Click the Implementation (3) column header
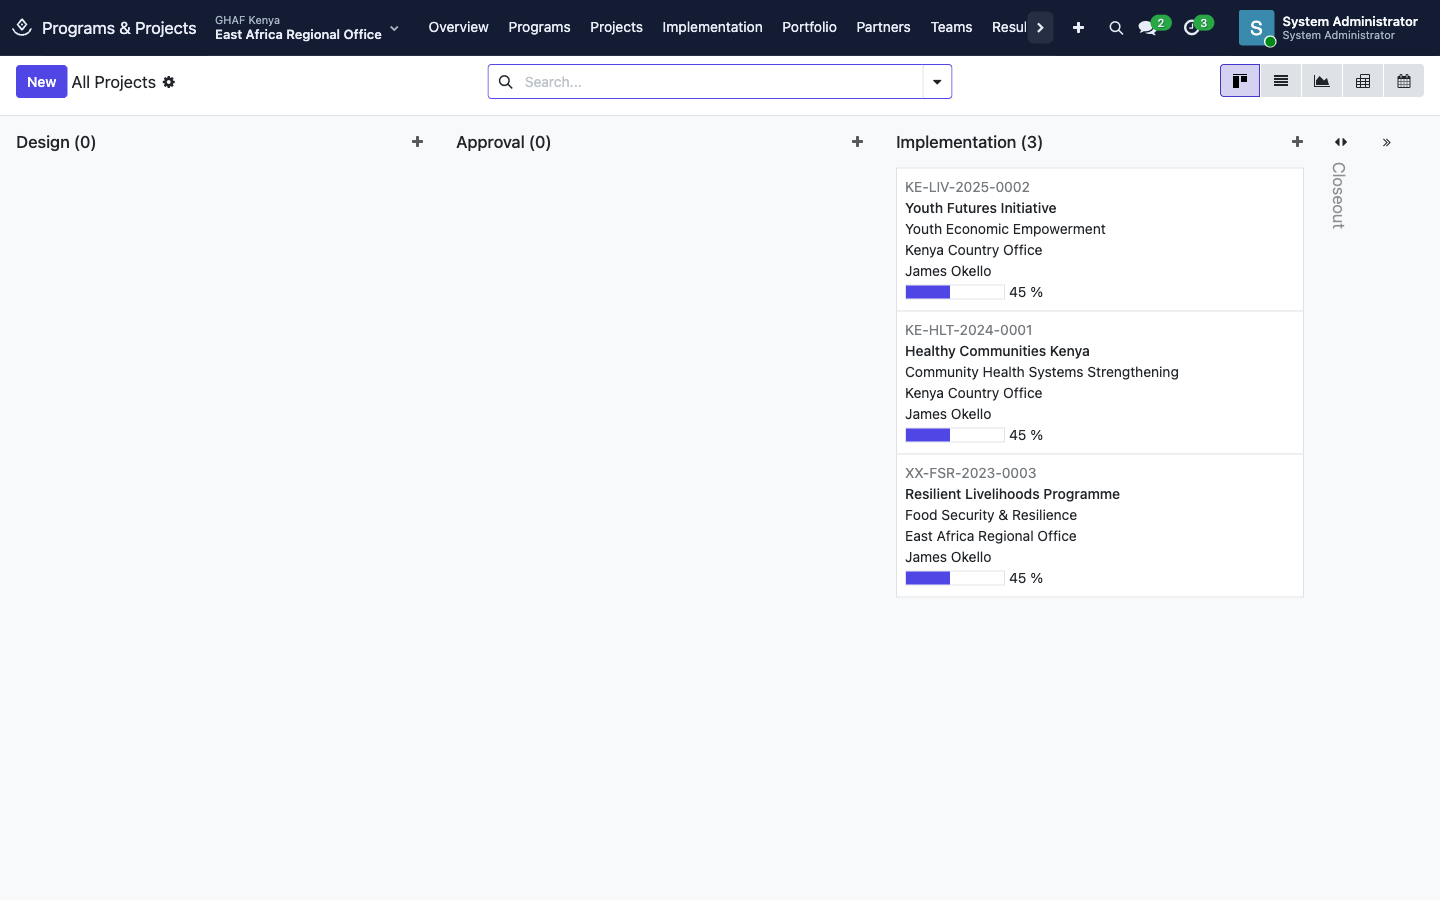This screenshot has width=1440, height=900. [x=969, y=142]
